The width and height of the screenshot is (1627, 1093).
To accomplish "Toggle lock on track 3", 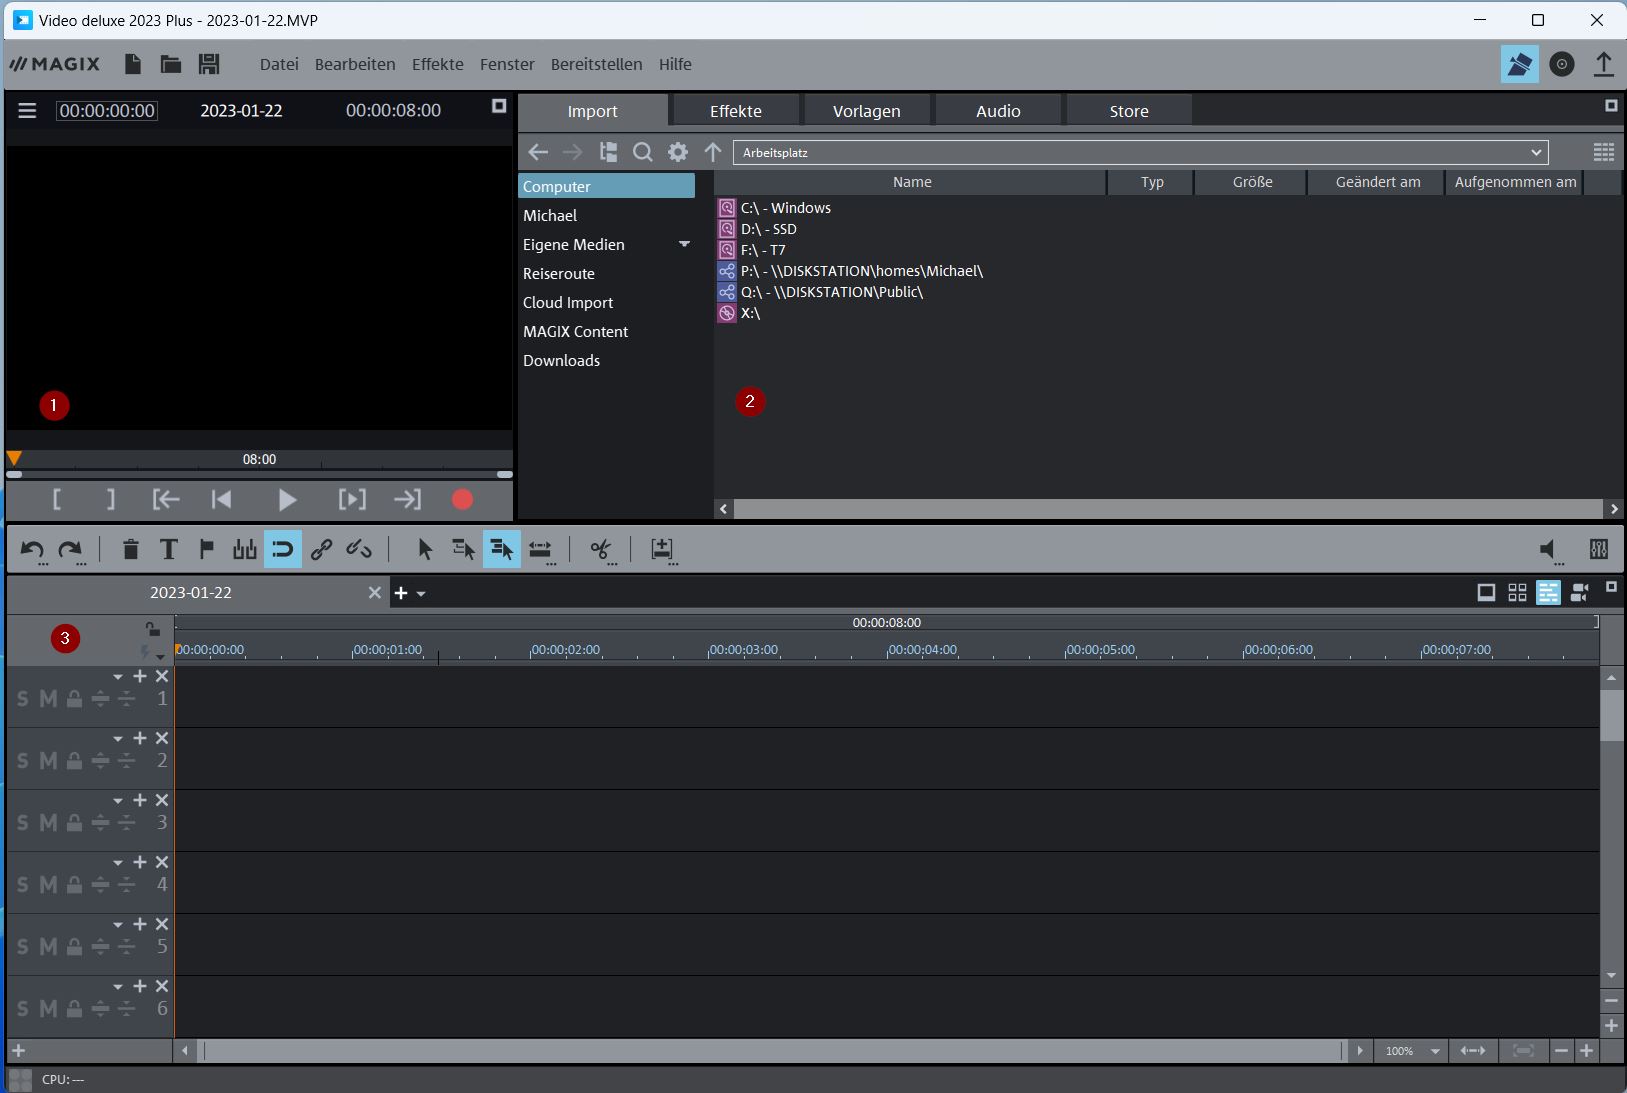I will pos(74,823).
